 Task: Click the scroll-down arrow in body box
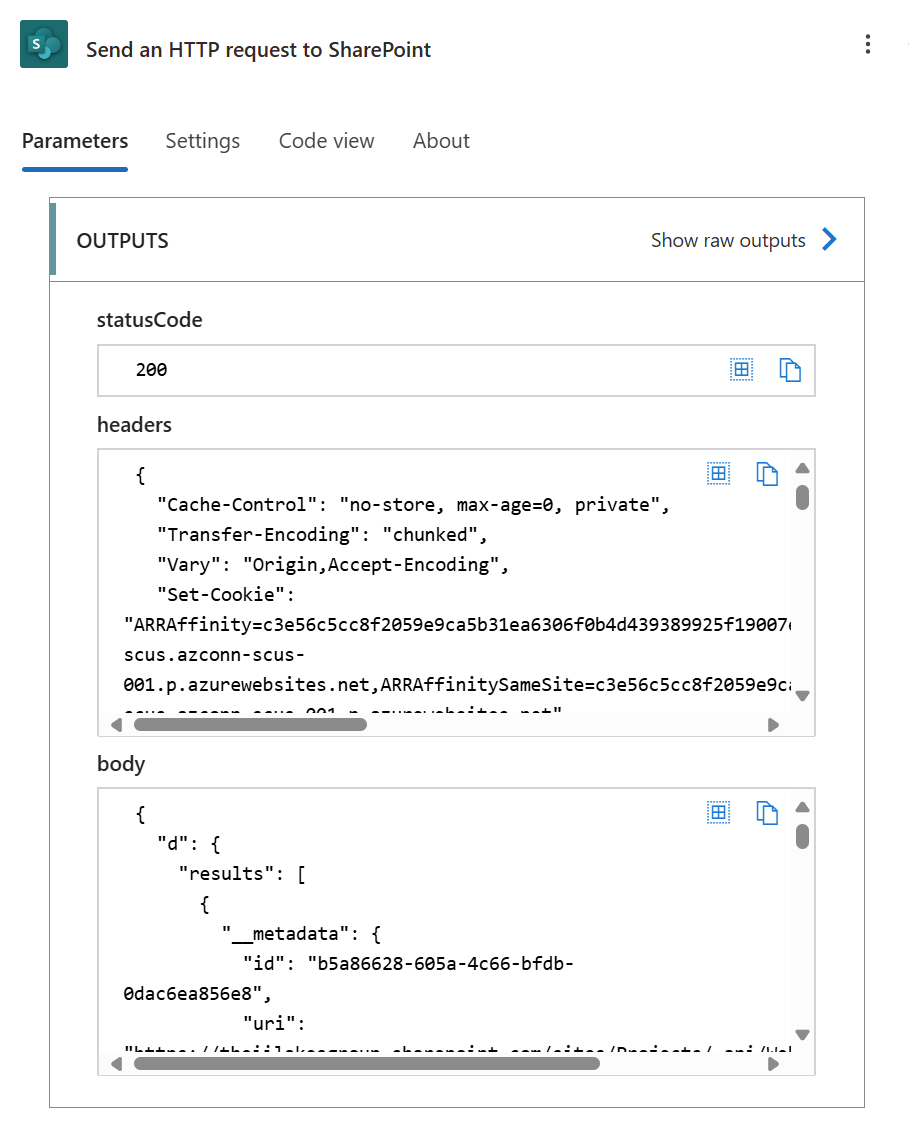(x=802, y=1037)
